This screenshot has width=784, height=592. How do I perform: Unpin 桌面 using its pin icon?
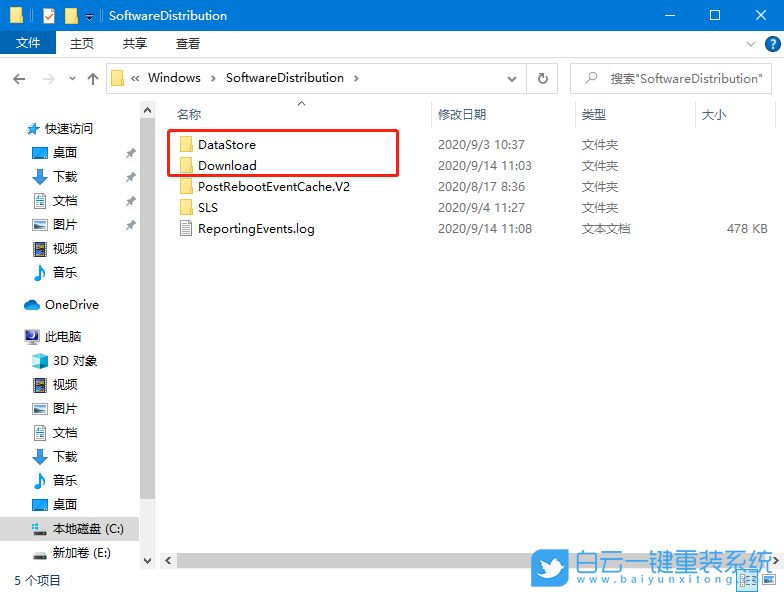click(x=130, y=153)
